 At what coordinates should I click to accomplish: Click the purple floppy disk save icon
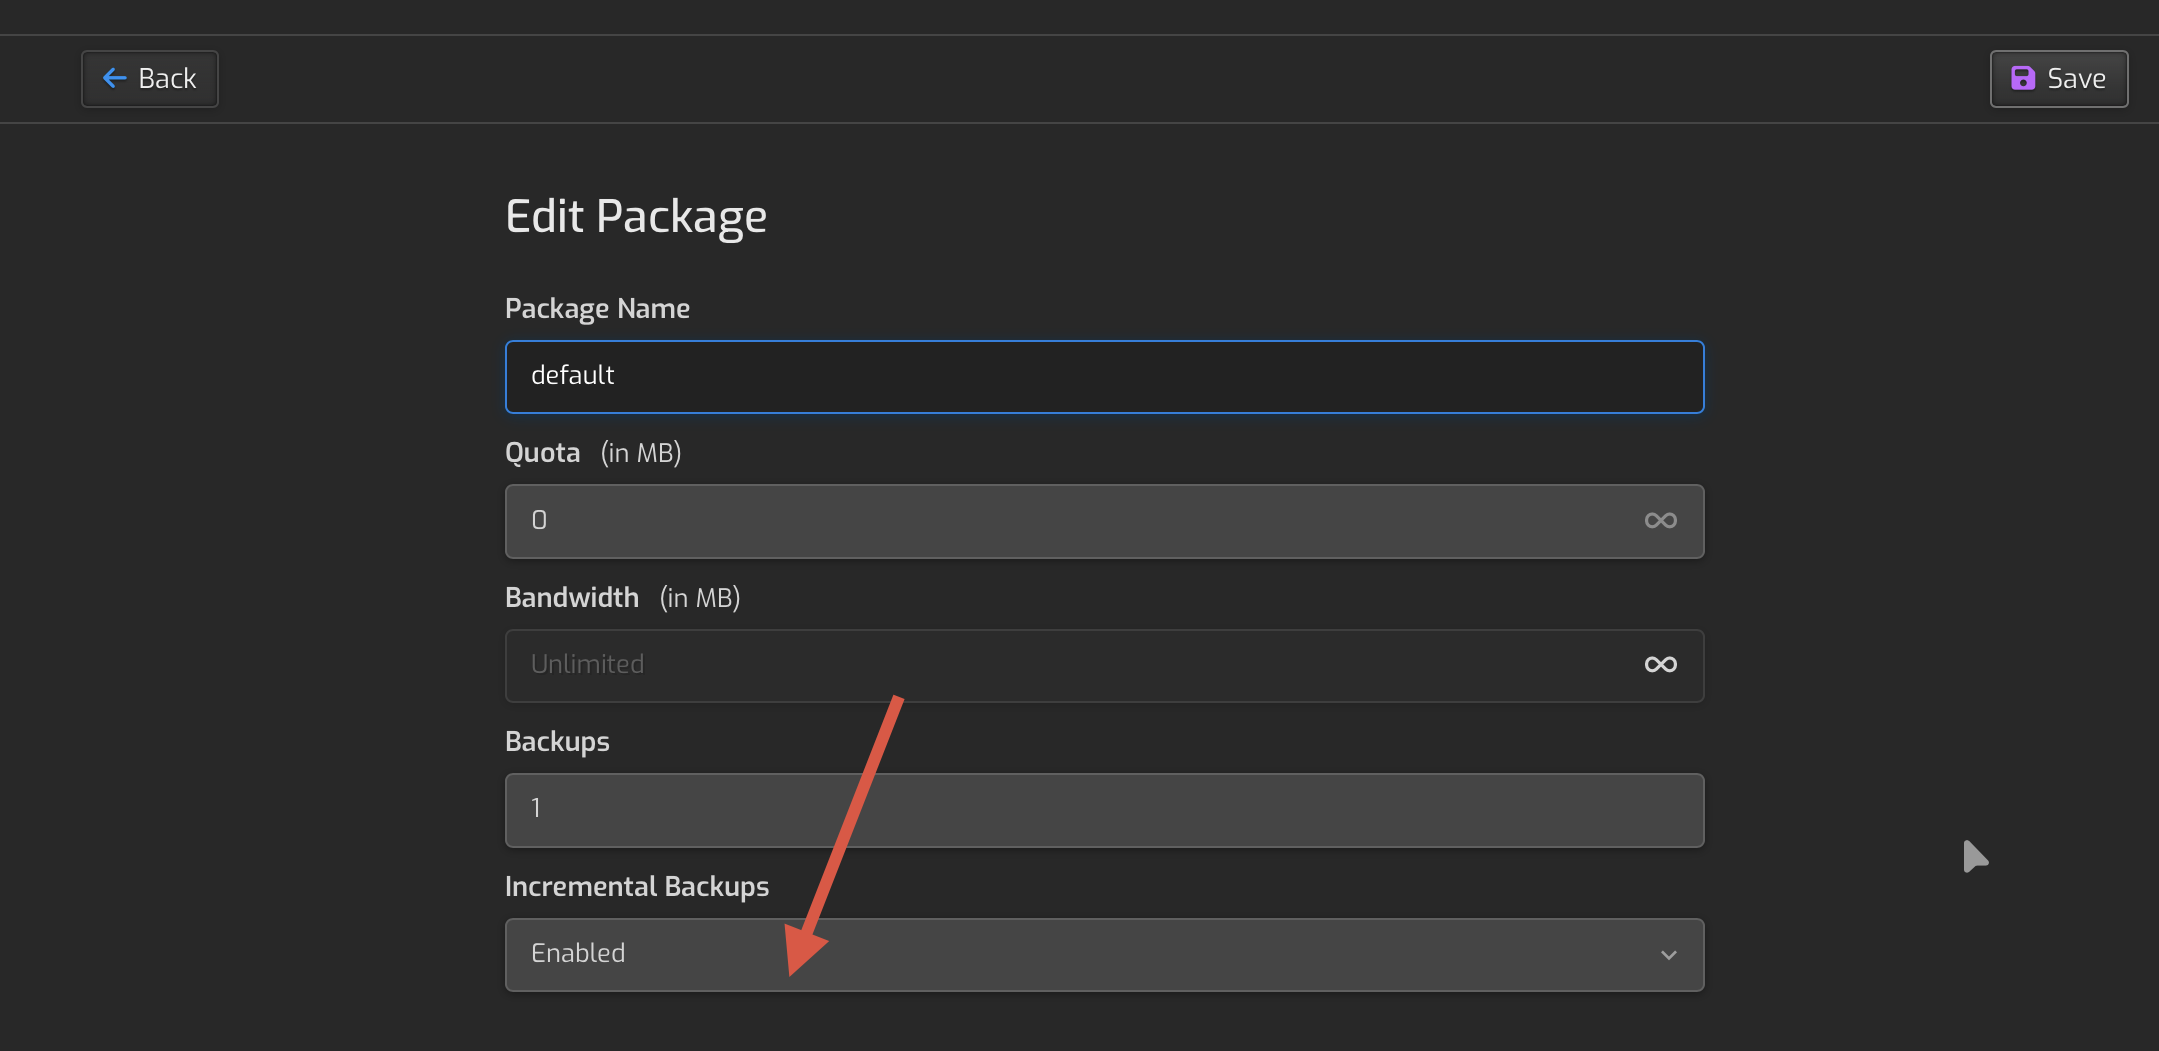point(2023,78)
